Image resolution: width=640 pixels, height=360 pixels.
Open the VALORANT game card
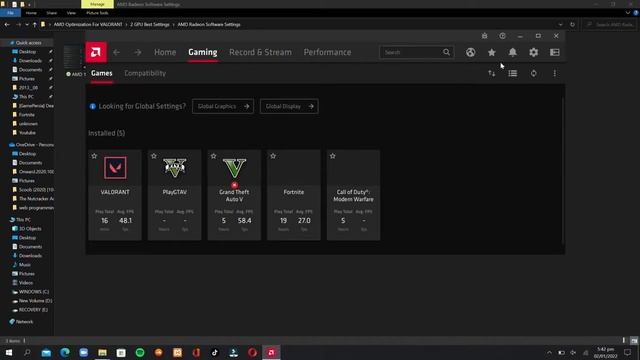coord(115,195)
